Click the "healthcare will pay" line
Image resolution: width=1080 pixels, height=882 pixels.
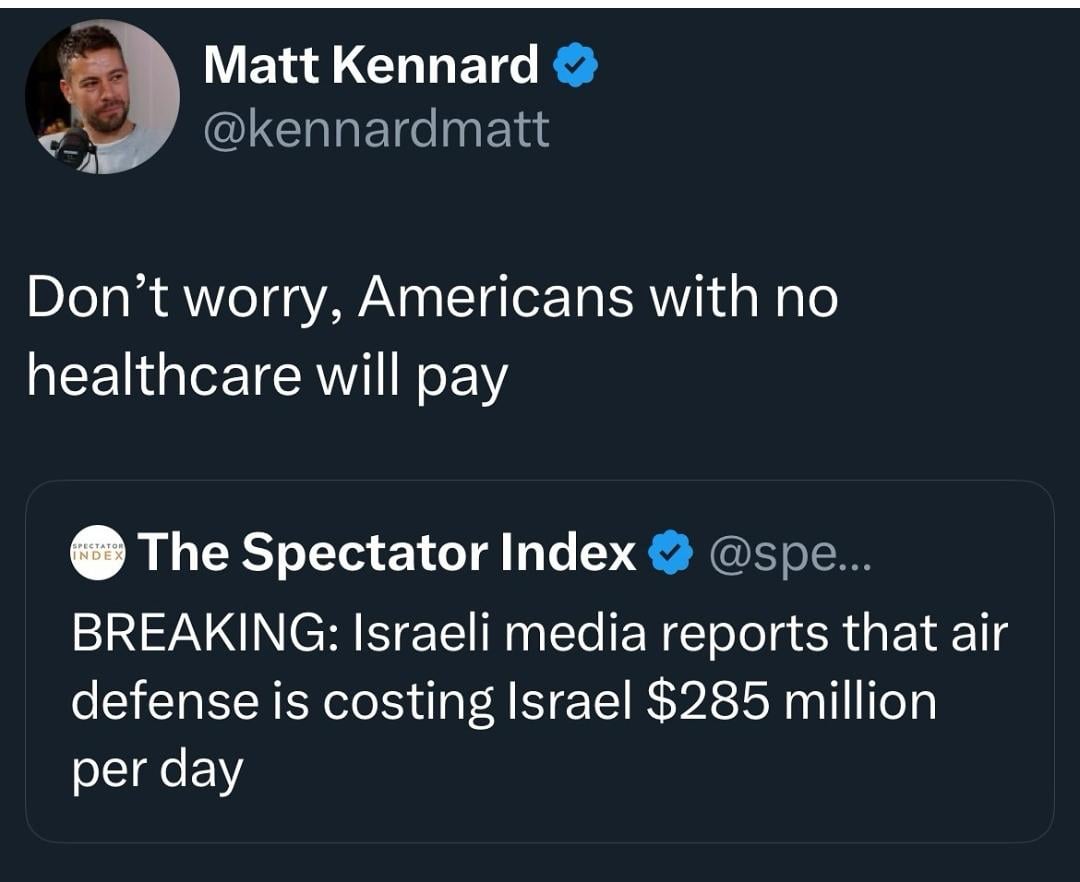[x=267, y=376]
